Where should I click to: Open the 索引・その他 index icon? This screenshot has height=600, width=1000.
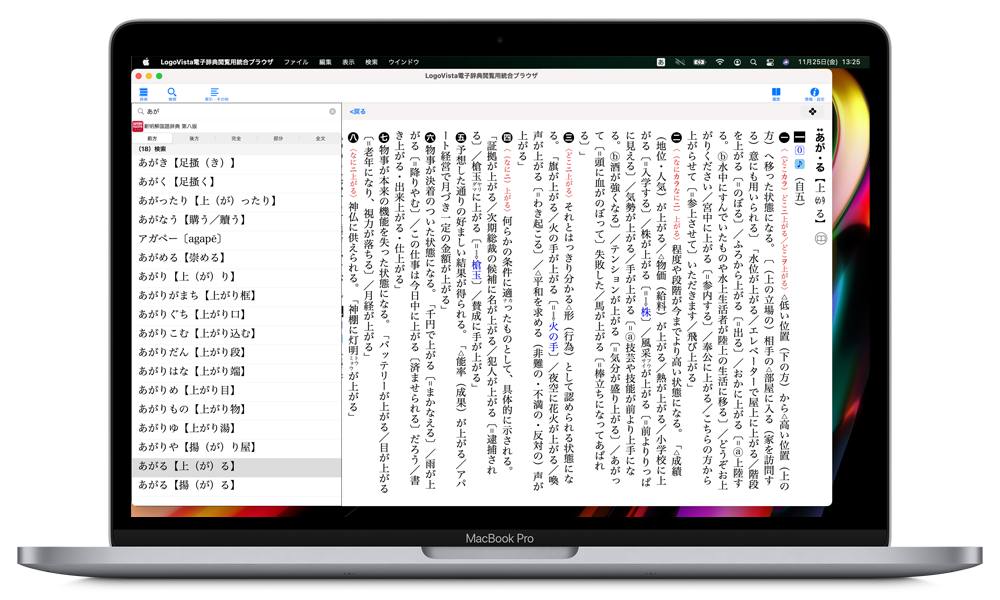[215, 92]
